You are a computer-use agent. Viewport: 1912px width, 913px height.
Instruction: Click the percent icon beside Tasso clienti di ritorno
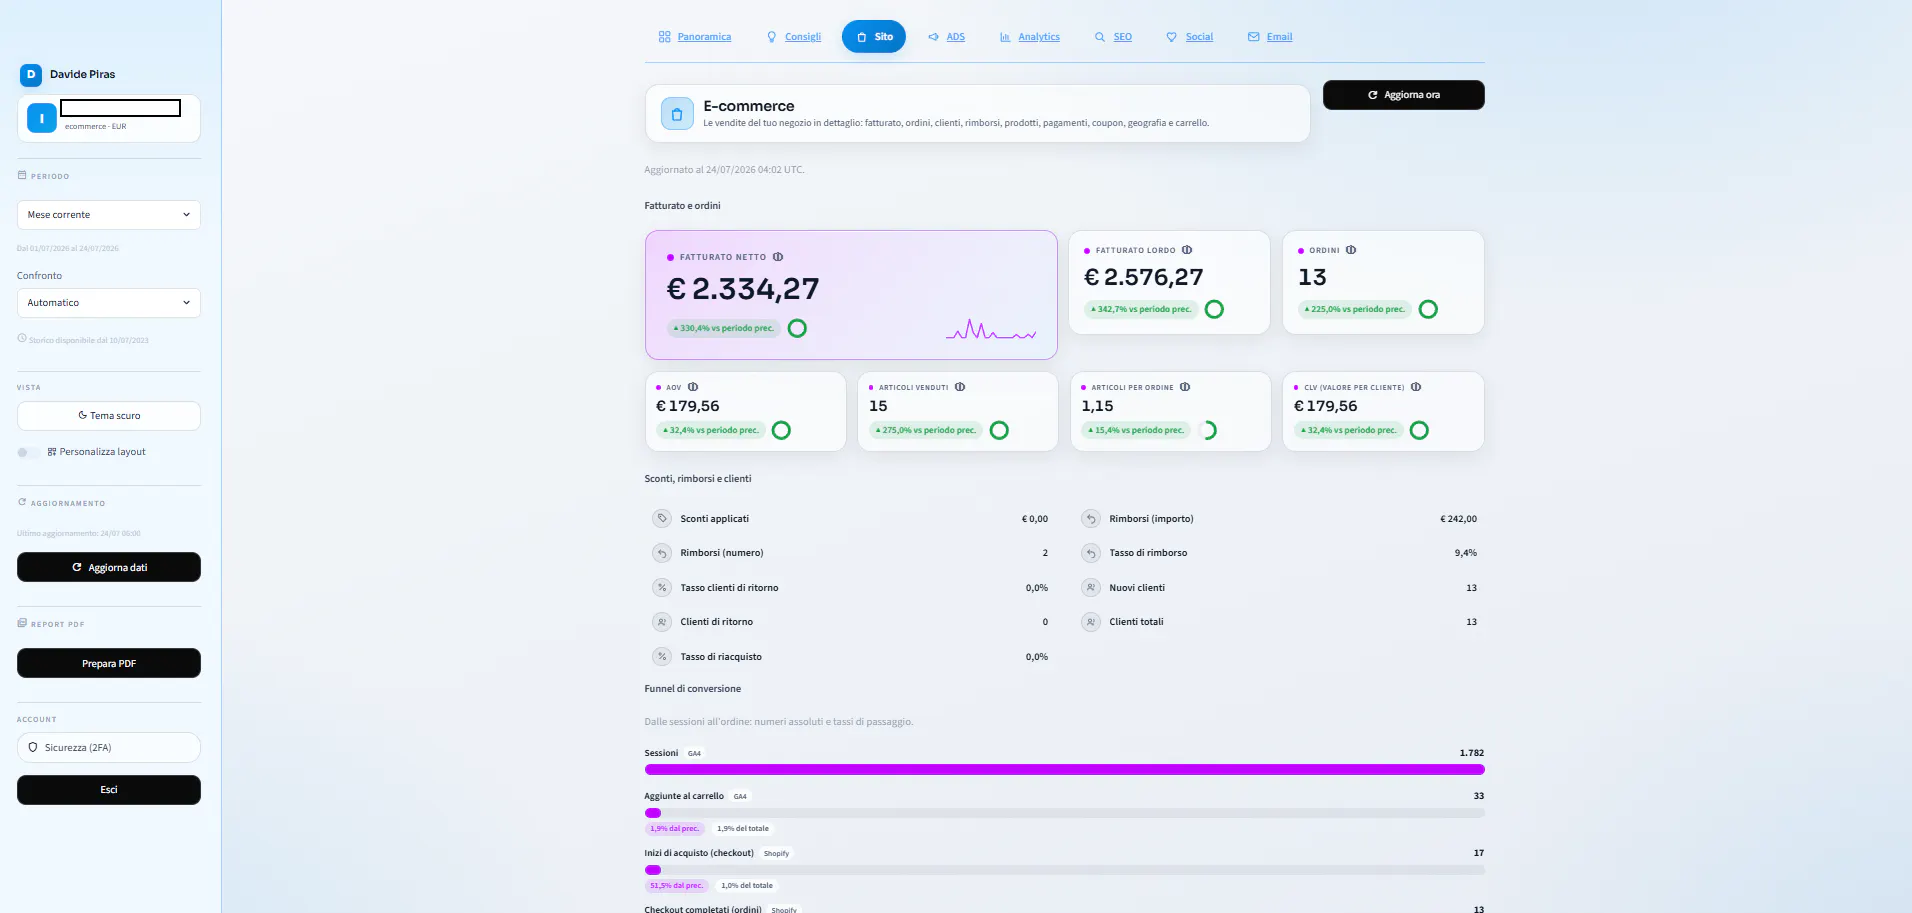tap(662, 588)
